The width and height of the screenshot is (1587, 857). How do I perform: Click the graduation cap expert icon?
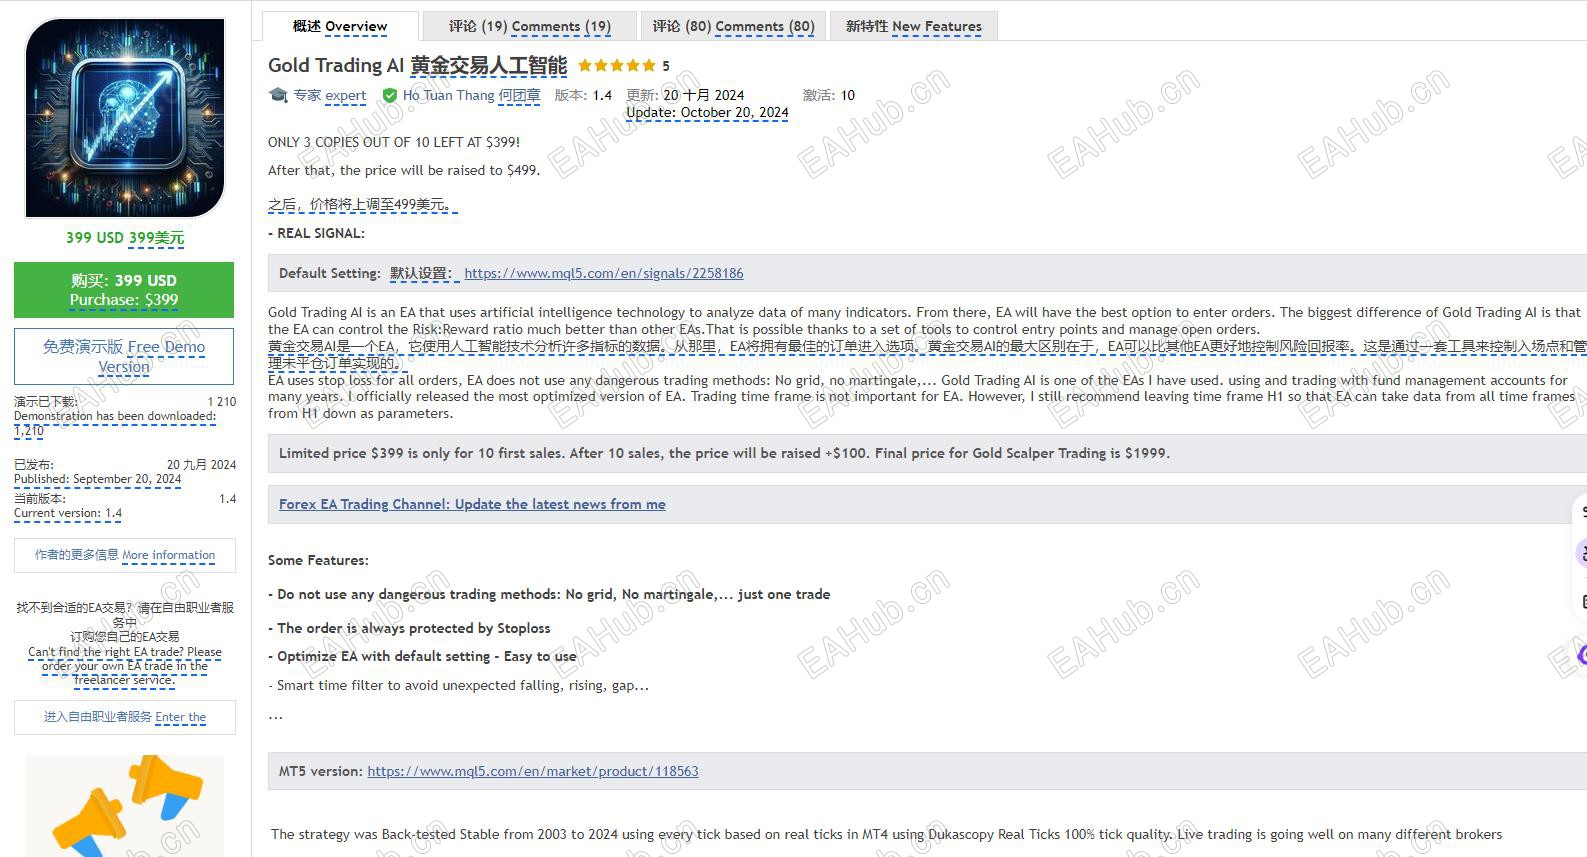click(278, 95)
